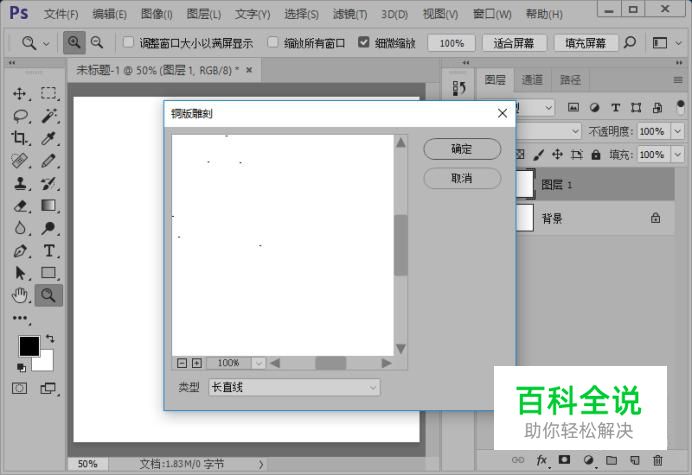Viewport: 692px width, 475px height.
Task: Open the Layers panel options menu
Action: click(678, 80)
